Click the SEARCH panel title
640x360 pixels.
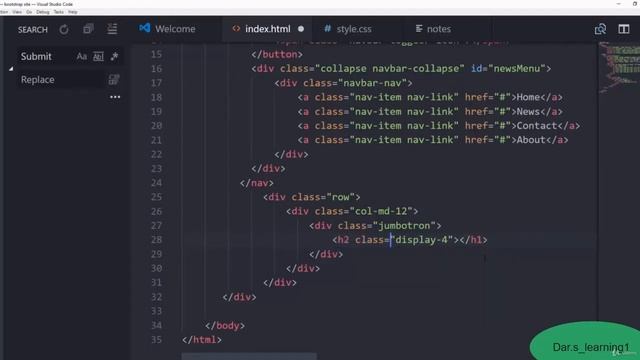(x=33, y=29)
